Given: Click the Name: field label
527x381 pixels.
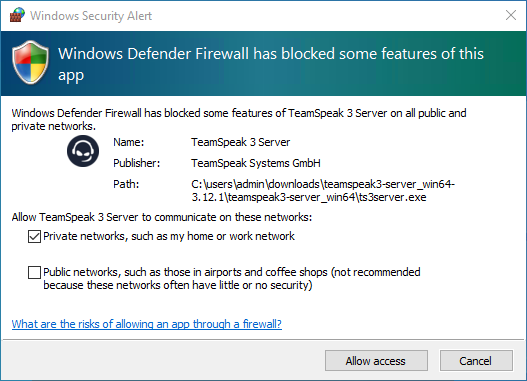Looking at the screenshot, I should click(x=129, y=142).
